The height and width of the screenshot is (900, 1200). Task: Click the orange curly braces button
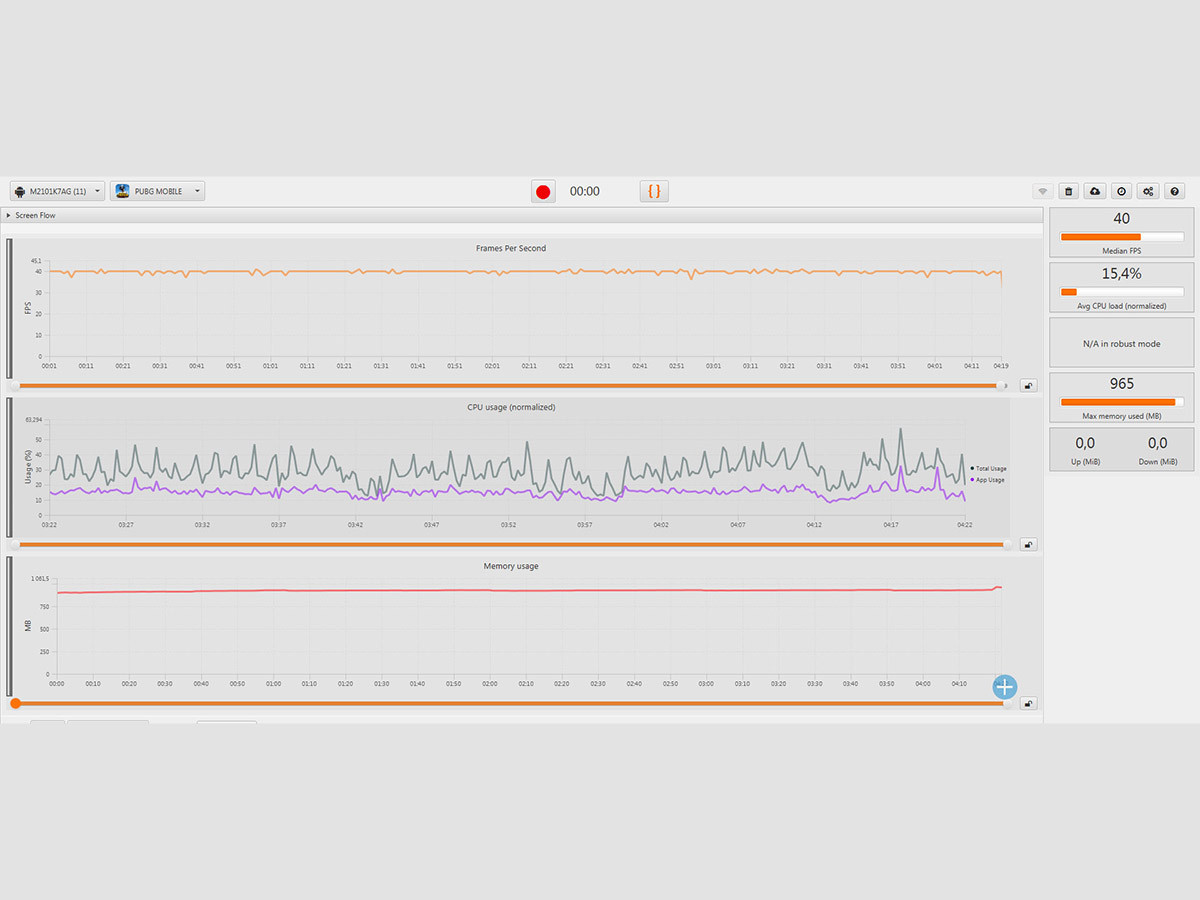click(x=654, y=191)
